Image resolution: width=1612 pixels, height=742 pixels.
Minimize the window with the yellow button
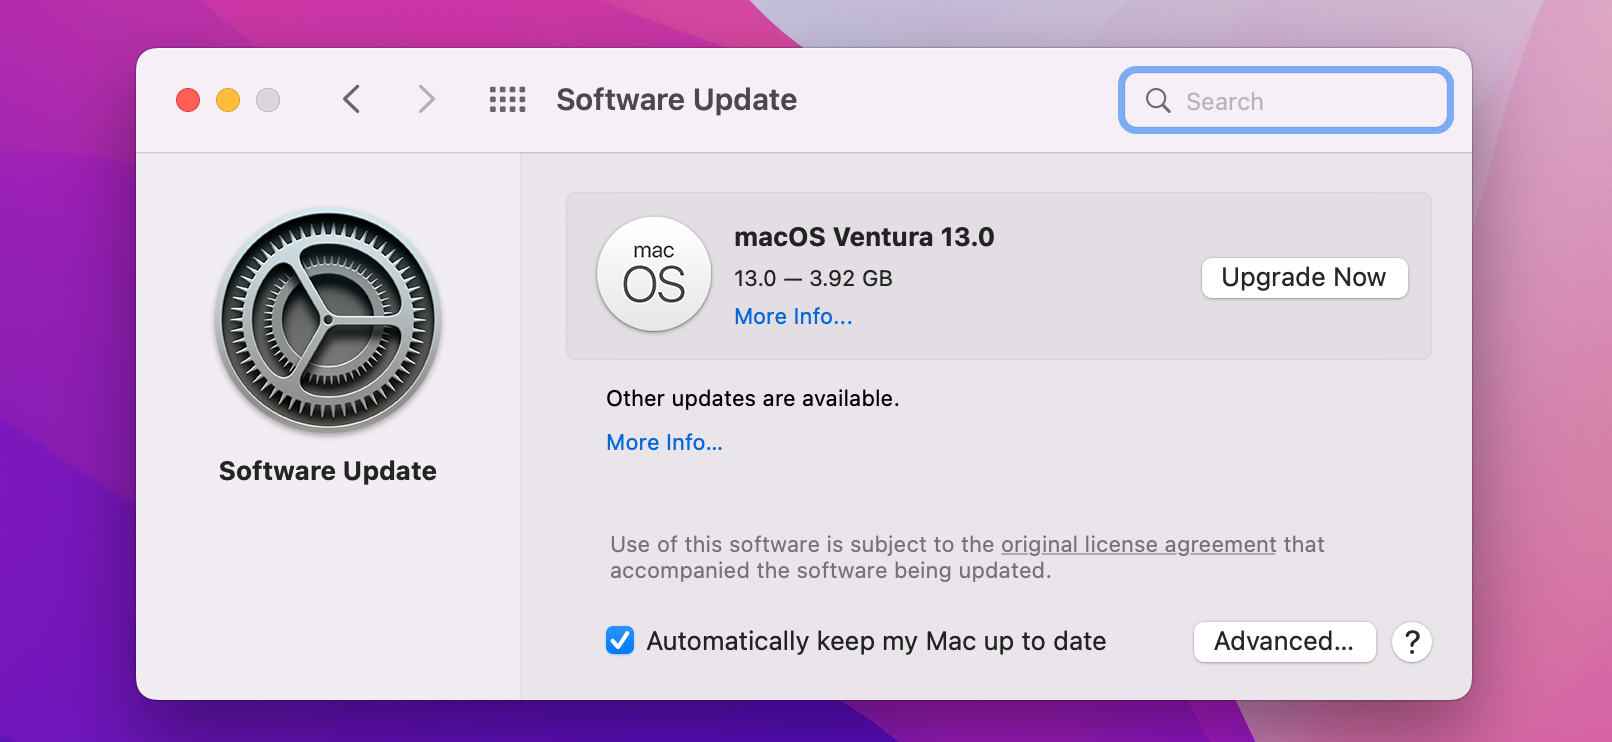pyautogui.click(x=228, y=100)
